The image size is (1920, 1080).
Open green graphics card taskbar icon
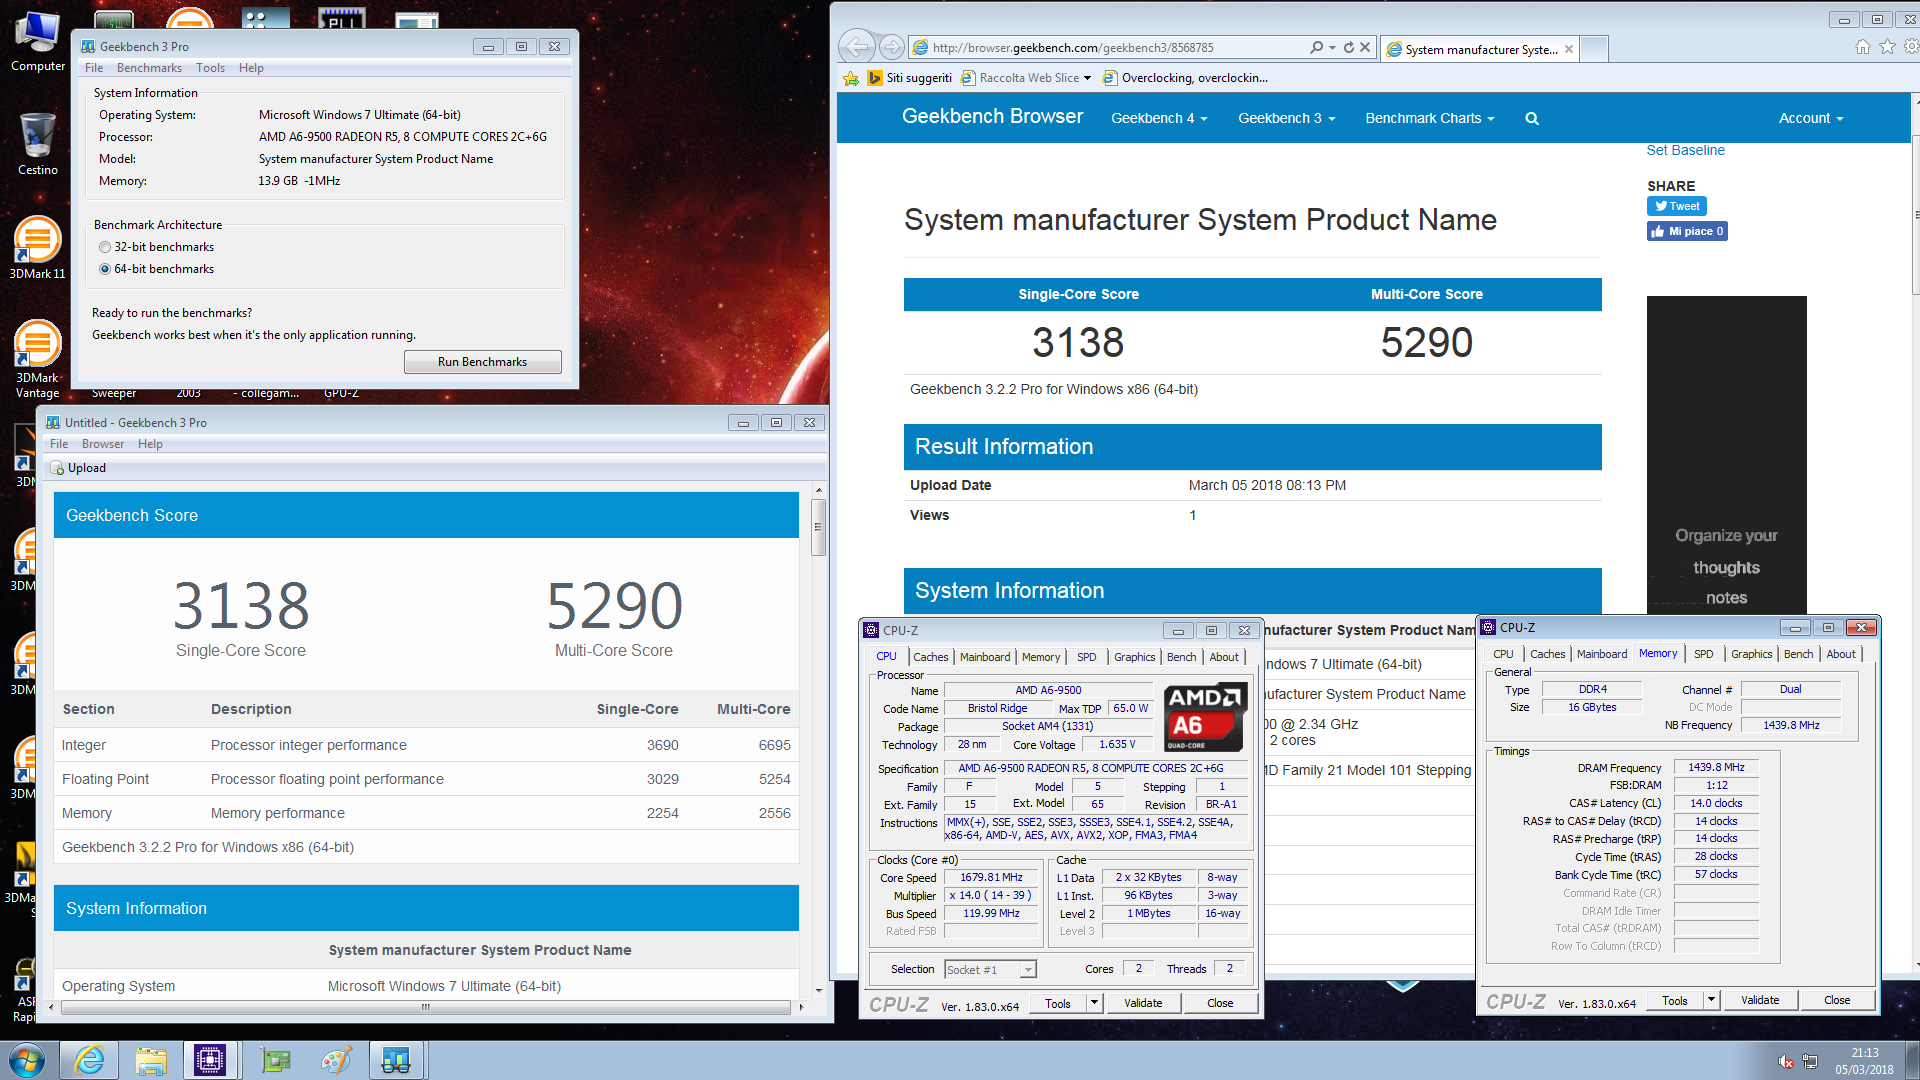275,1060
